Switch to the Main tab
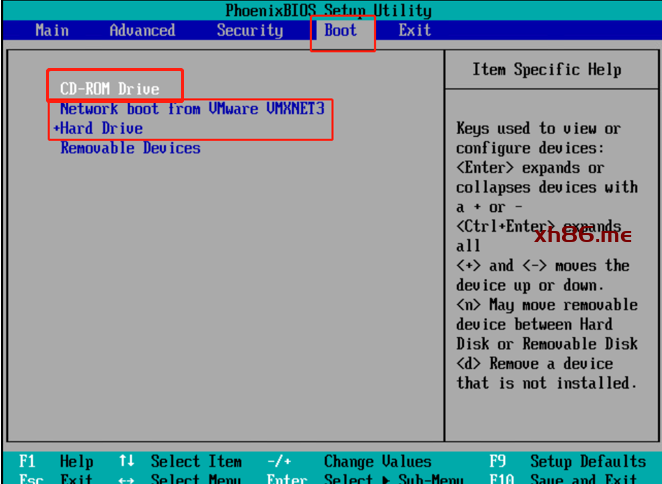Viewport: 662px width, 484px height. click(x=52, y=30)
